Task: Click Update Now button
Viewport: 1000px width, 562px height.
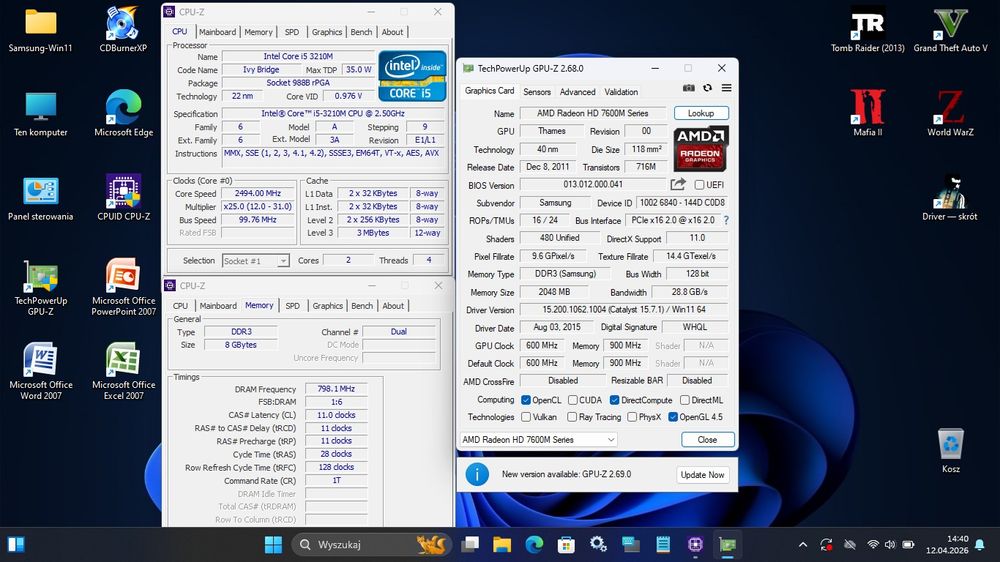Action: pos(702,475)
